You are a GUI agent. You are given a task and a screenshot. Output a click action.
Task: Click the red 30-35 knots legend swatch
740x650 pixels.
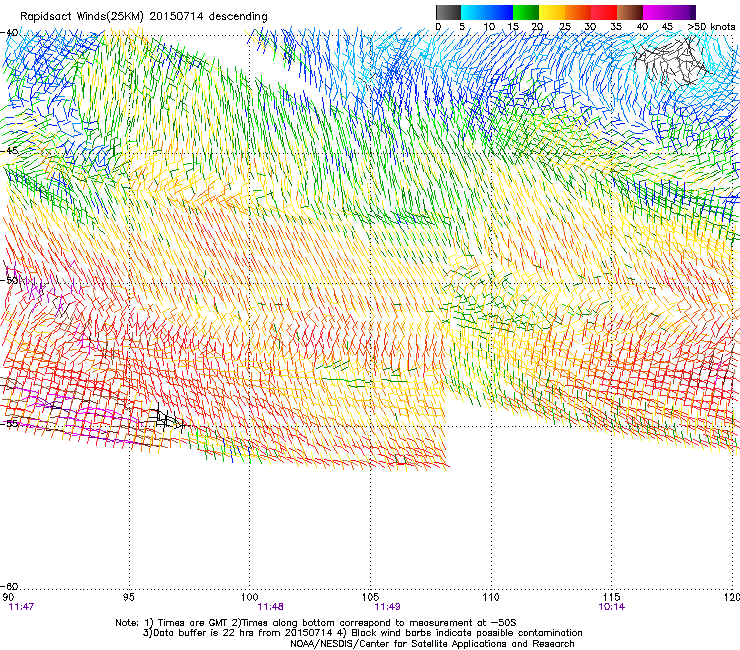(604, 12)
